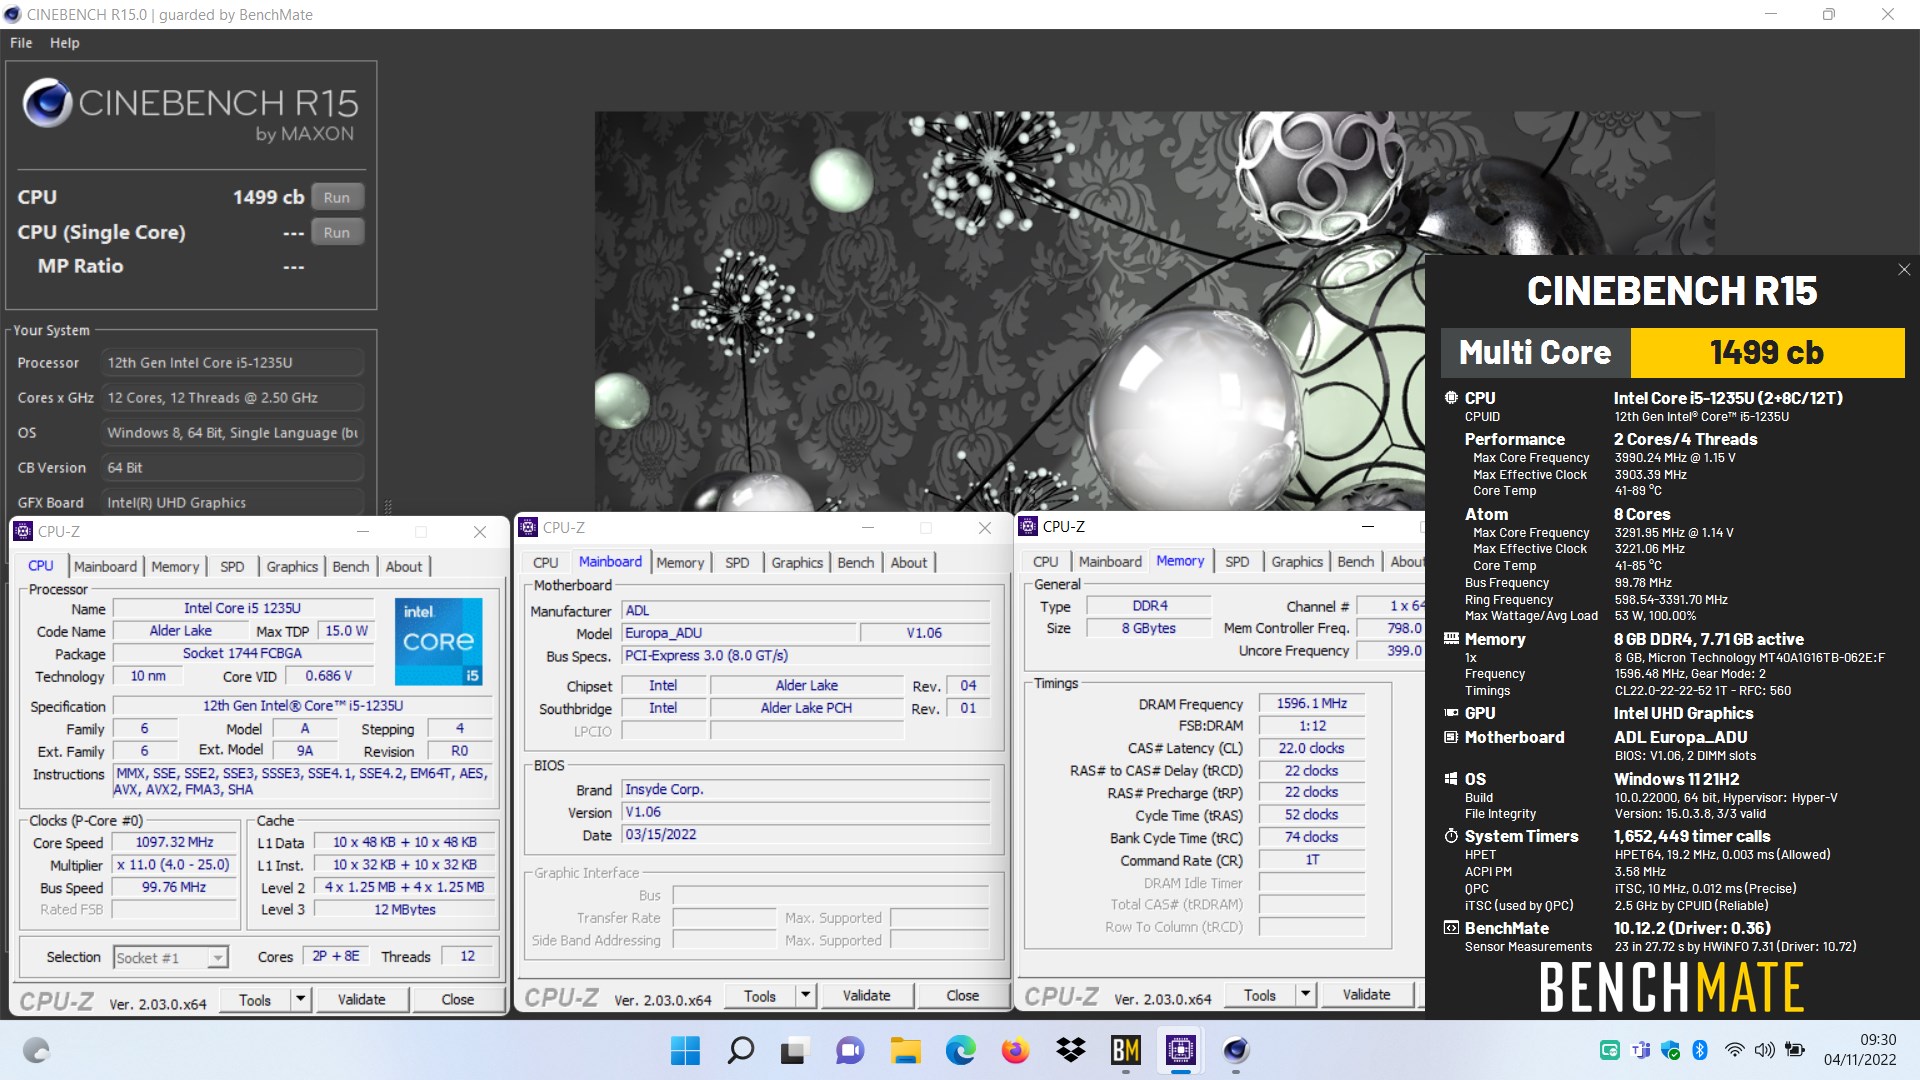Click Processor field in Cinebench system info
Viewport: 1920px width, 1080px height.
coord(232,363)
